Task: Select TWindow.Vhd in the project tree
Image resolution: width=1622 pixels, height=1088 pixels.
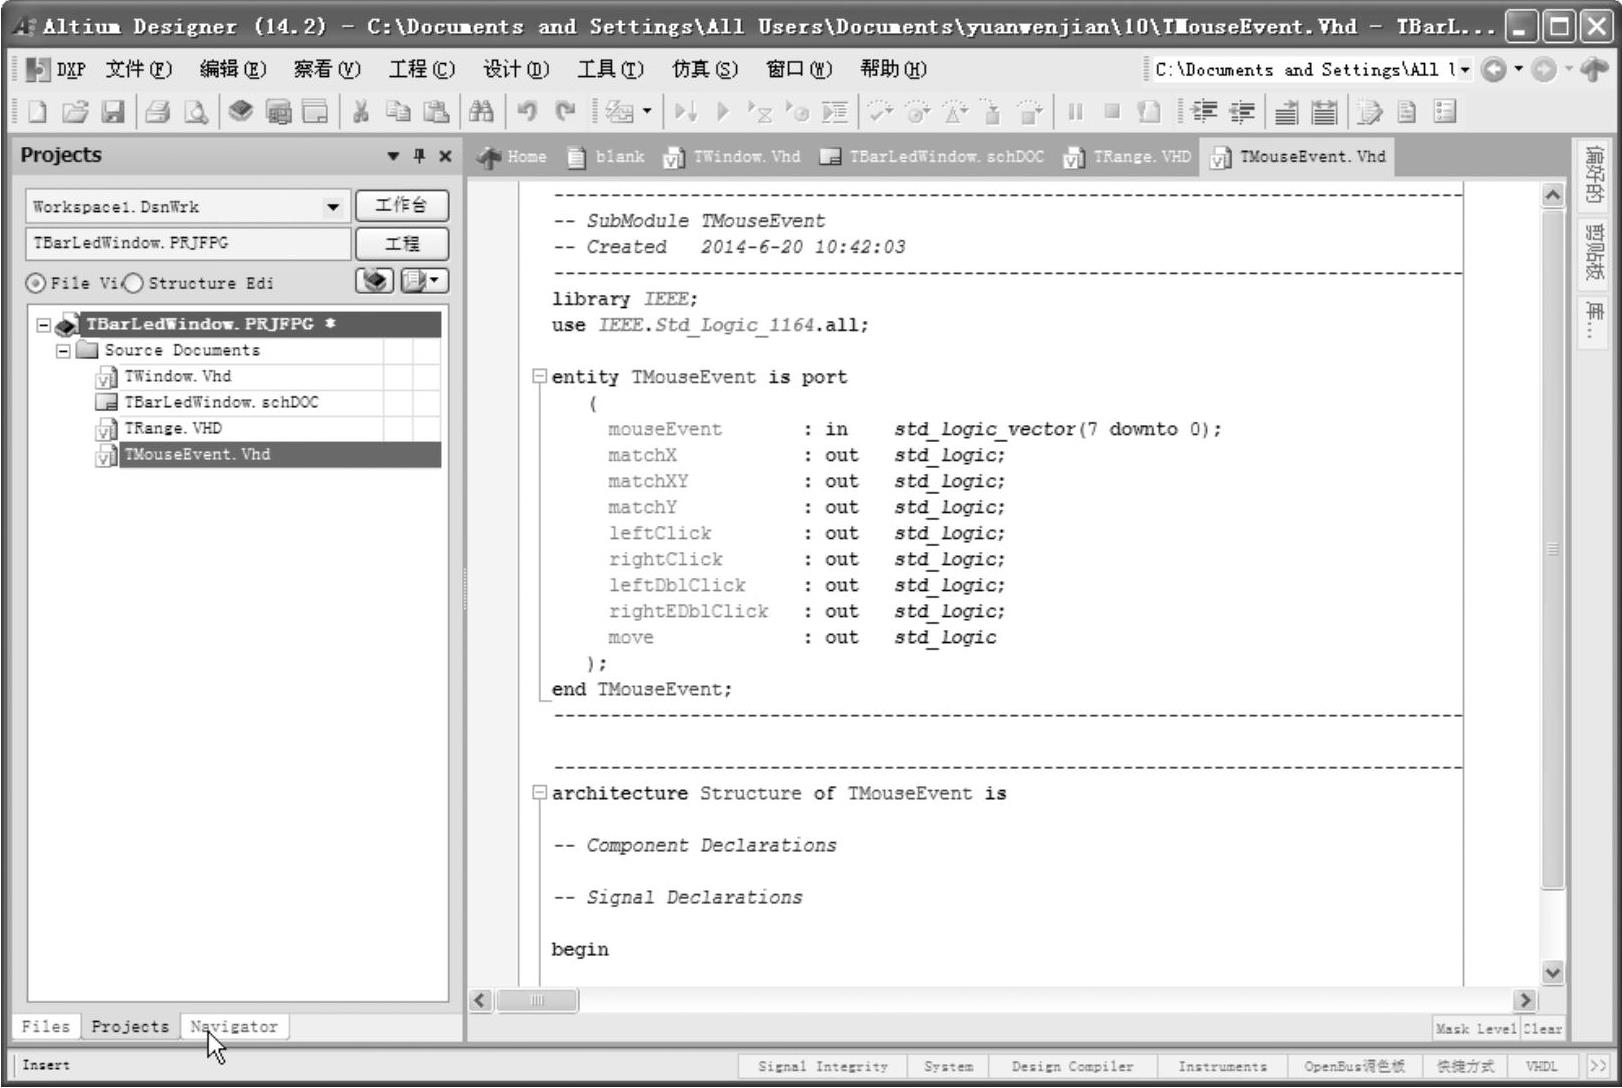Action: (x=177, y=376)
